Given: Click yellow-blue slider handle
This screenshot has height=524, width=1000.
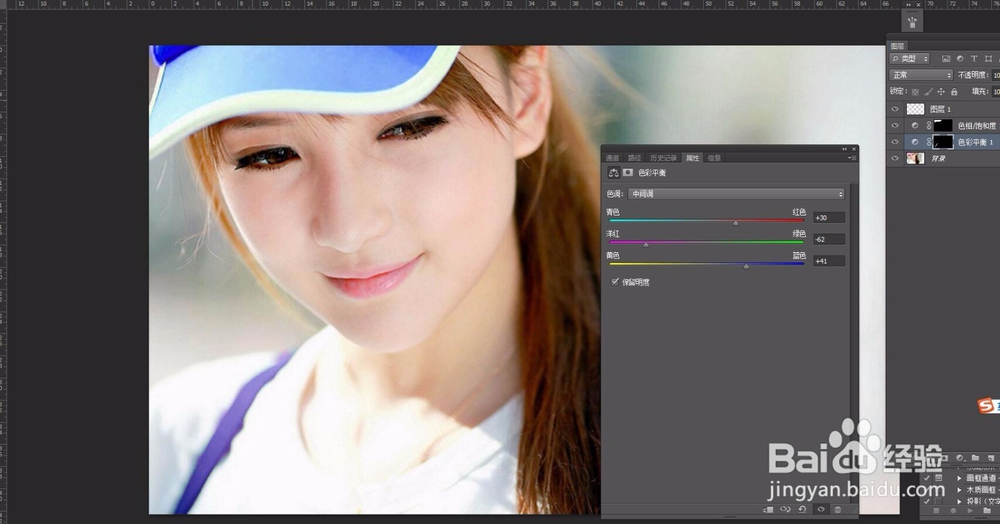Looking at the screenshot, I should click(x=746, y=266).
